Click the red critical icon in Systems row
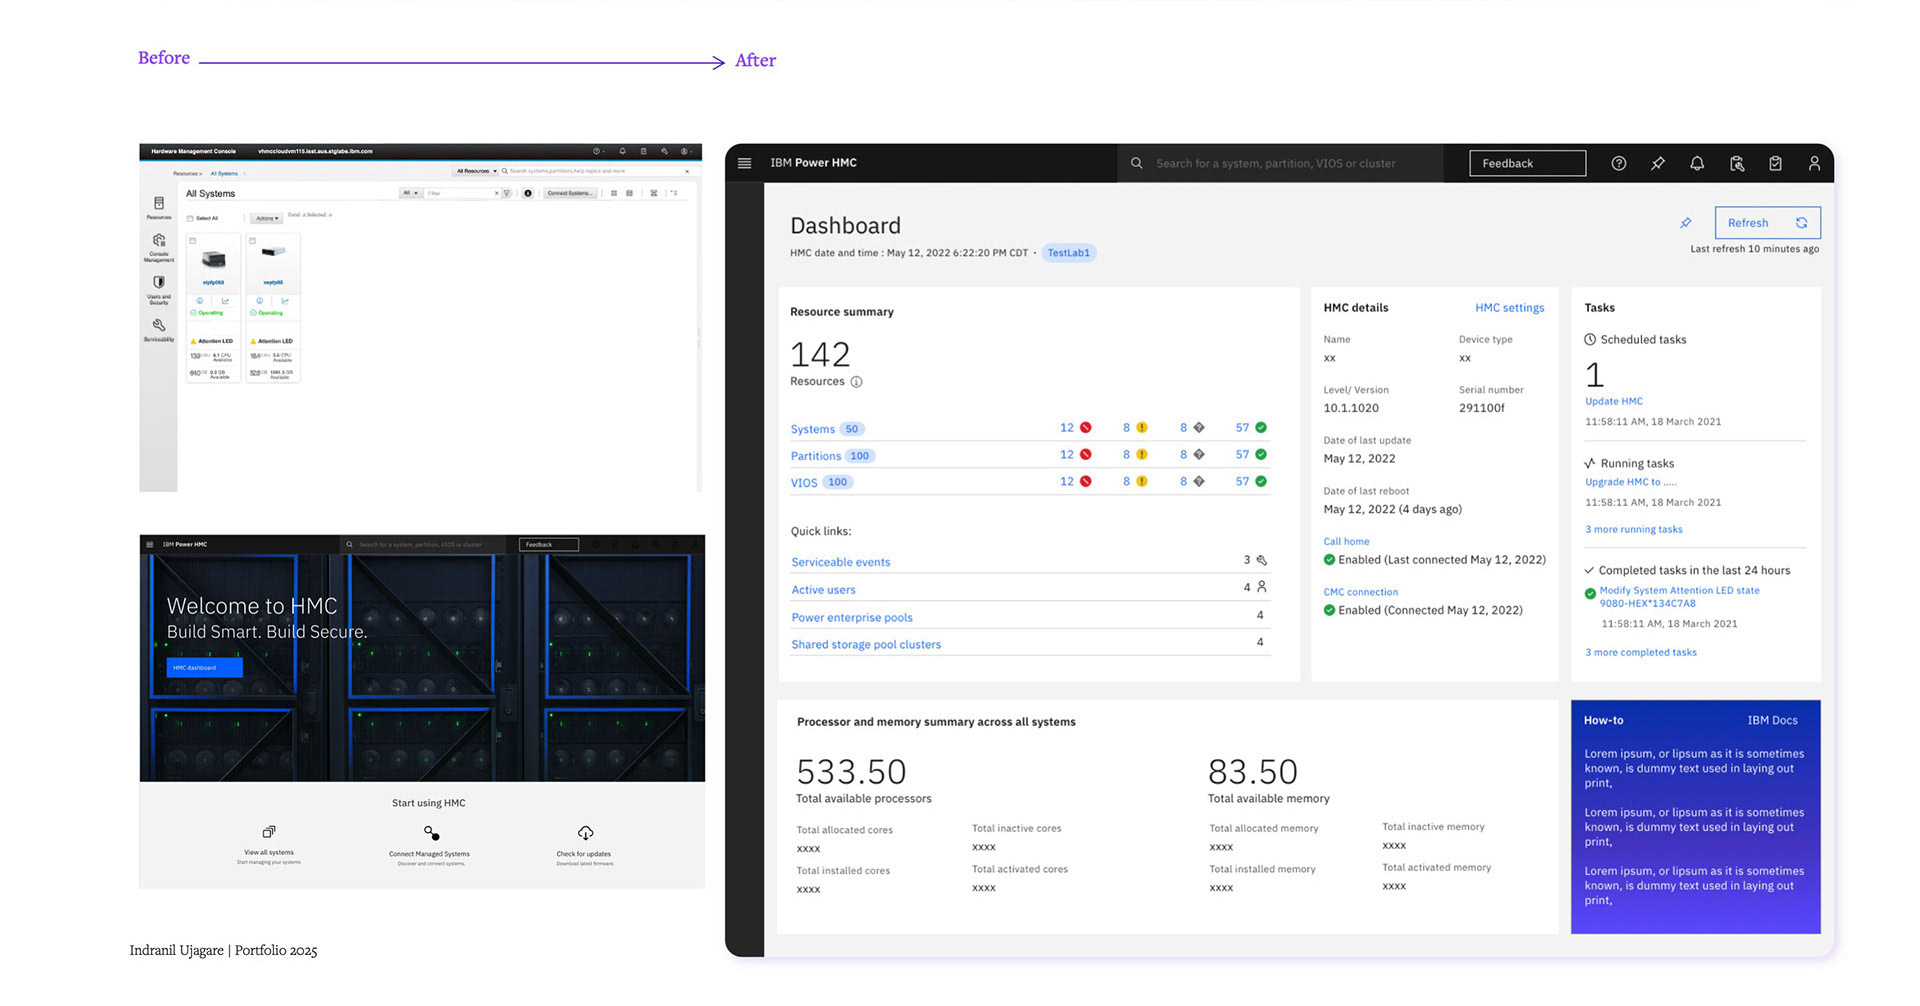This screenshot has height=1006, width=1920. pos(1085,428)
